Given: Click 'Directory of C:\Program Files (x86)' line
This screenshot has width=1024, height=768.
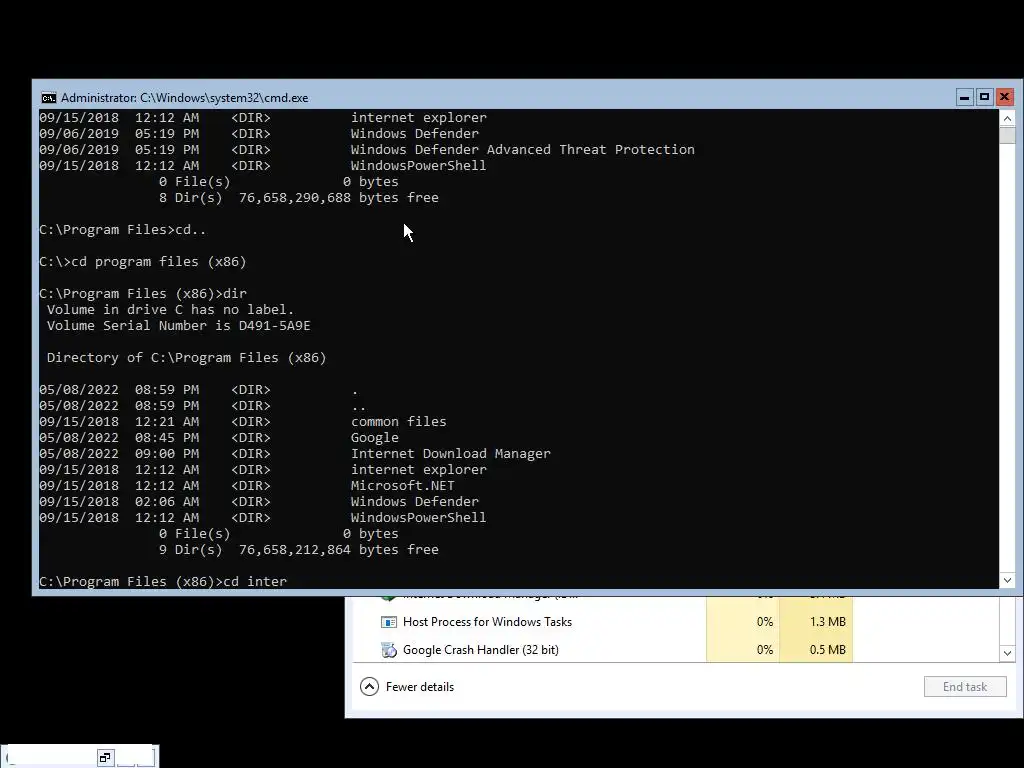Looking at the screenshot, I should tap(186, 357).
